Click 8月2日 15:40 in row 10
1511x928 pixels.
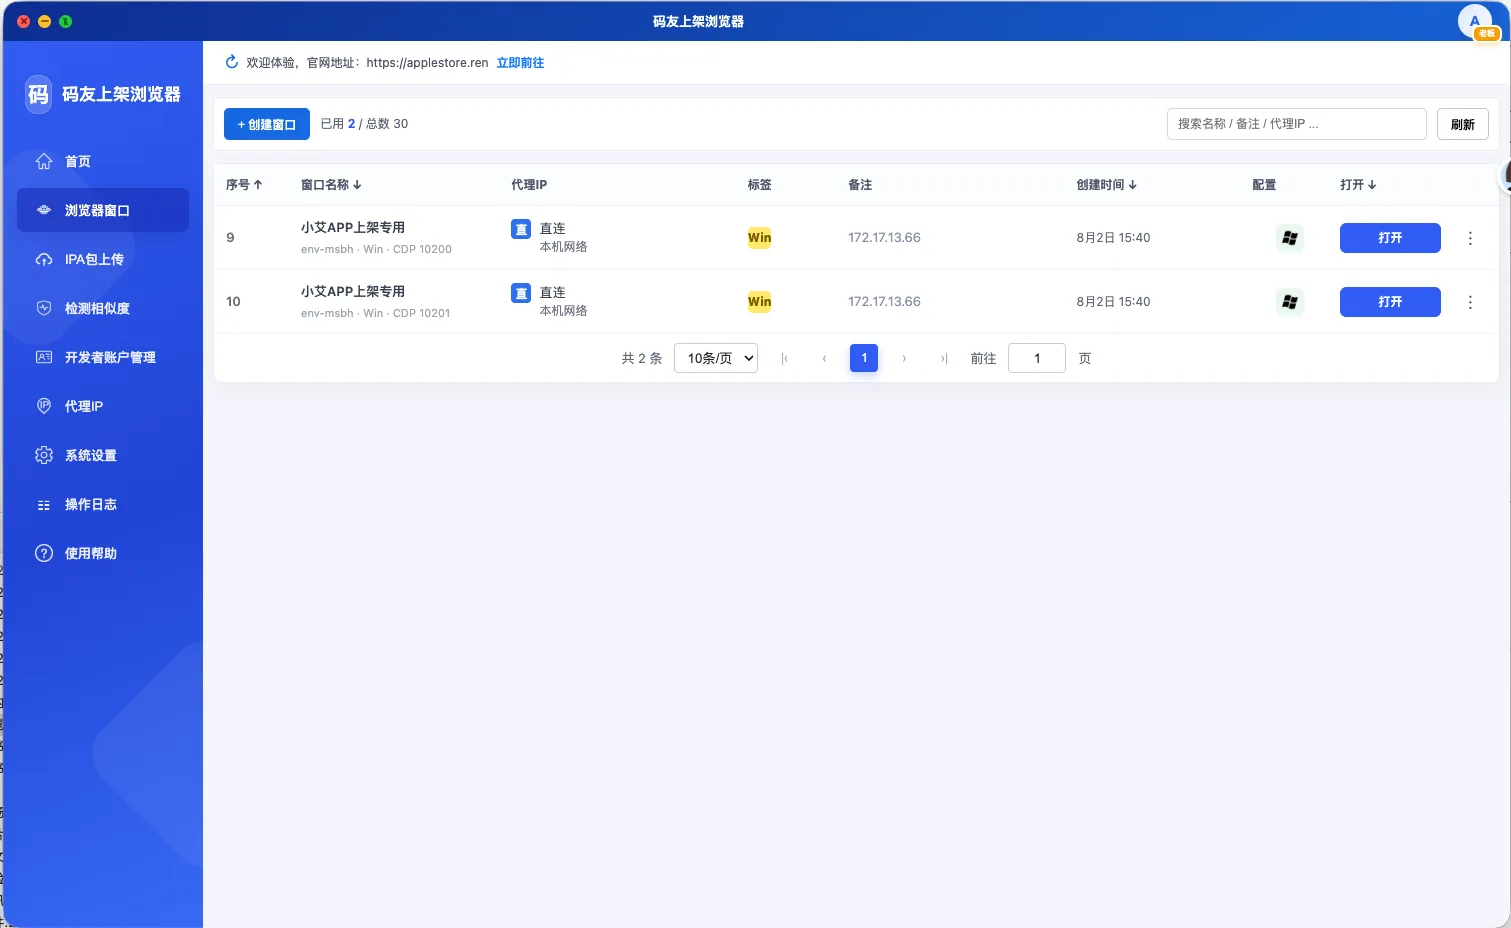pos(1113,302)
